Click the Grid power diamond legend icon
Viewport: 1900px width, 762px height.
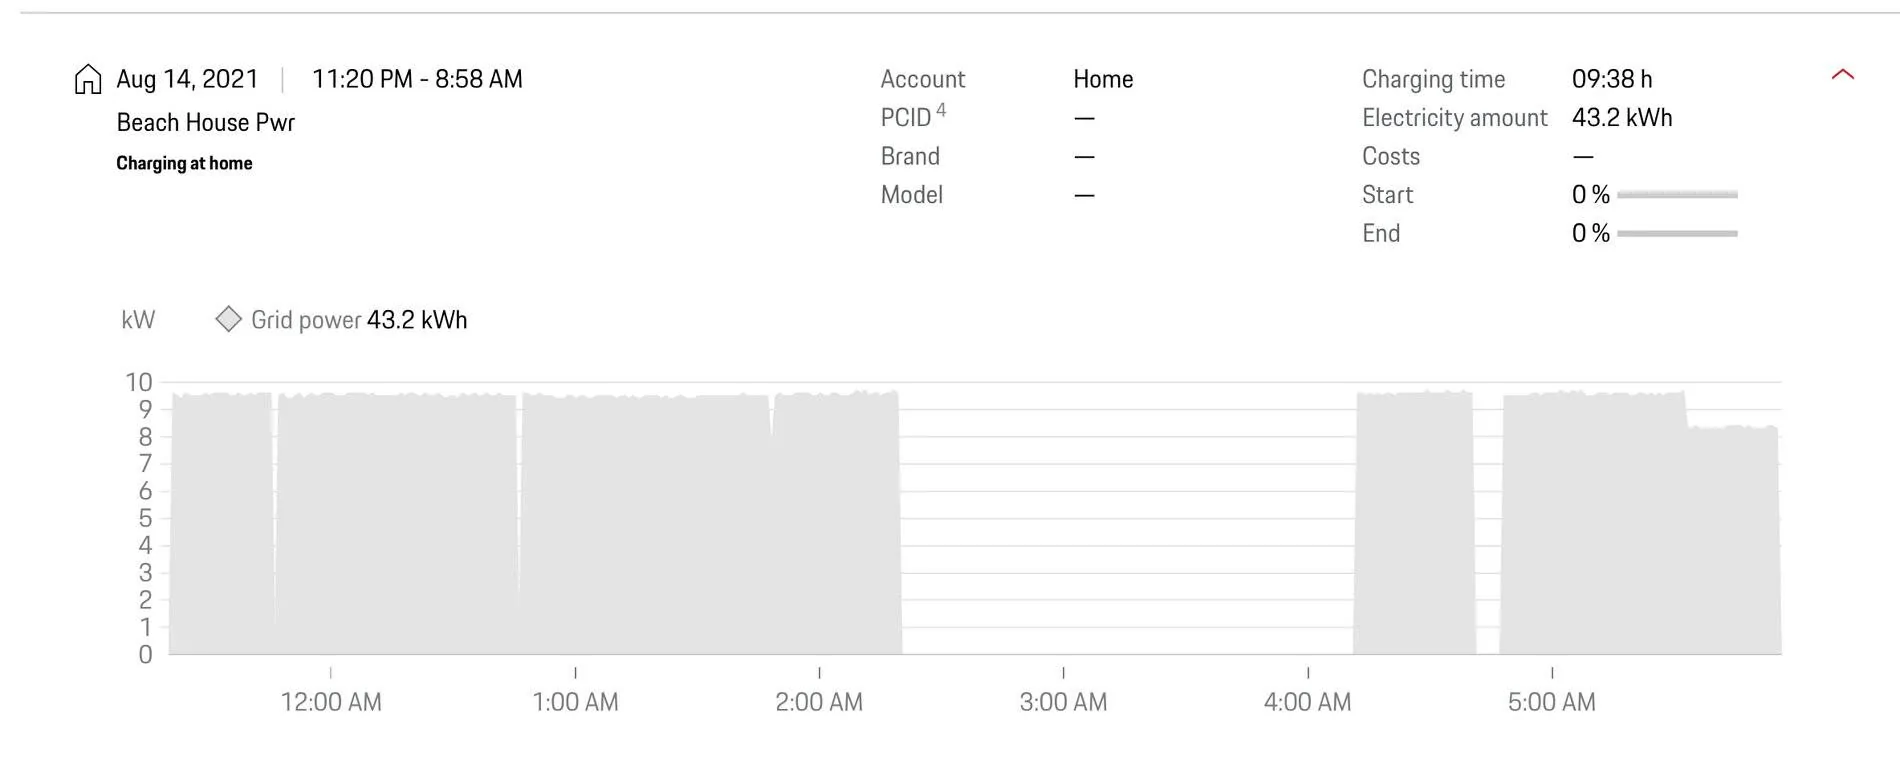click(228, 319)
